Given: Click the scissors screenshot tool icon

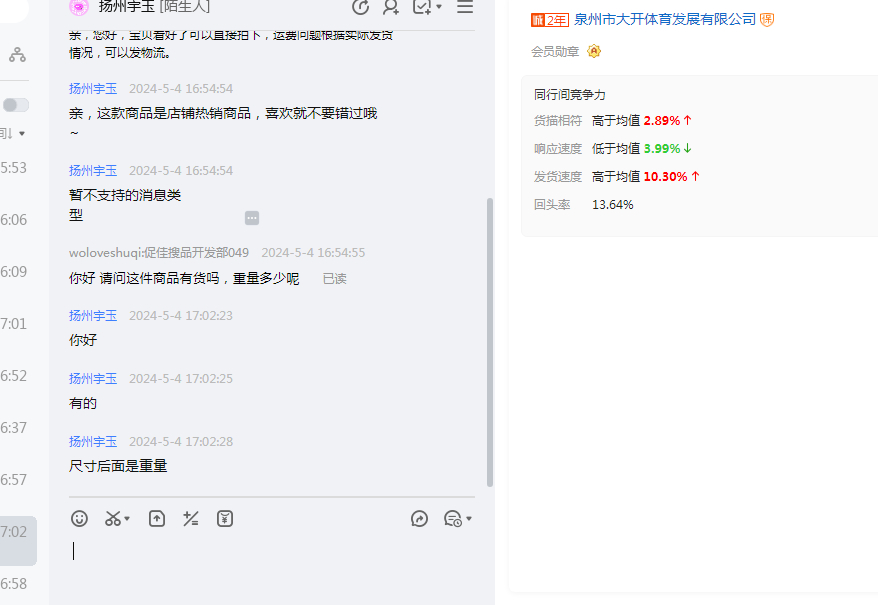Looking at the screenshot, I should coord(113,519).
